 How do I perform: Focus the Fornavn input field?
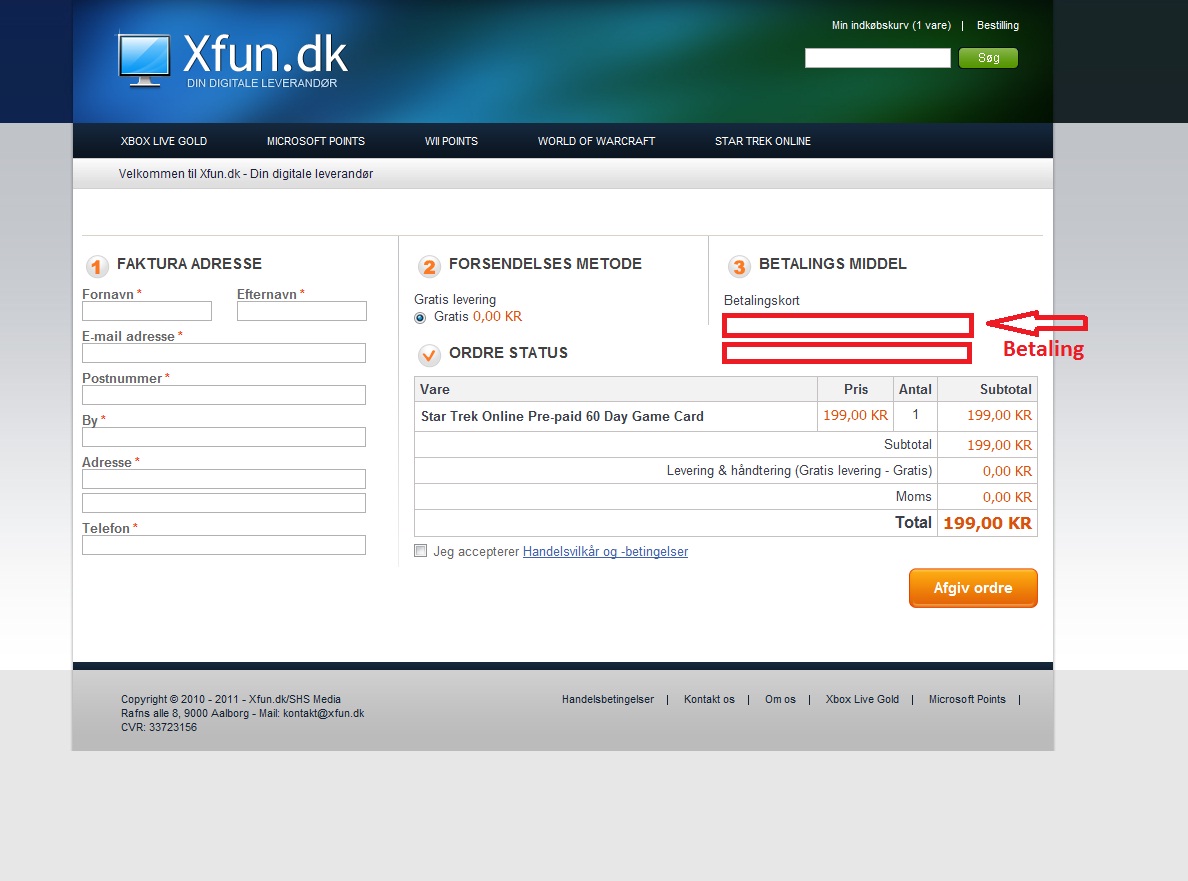click(147, 311)
